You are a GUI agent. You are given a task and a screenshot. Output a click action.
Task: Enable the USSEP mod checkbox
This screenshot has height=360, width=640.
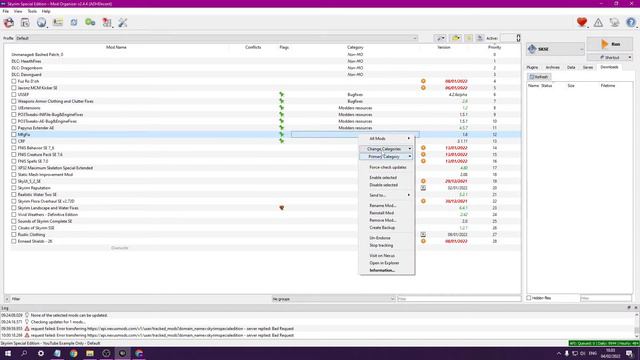coord(14,94)
